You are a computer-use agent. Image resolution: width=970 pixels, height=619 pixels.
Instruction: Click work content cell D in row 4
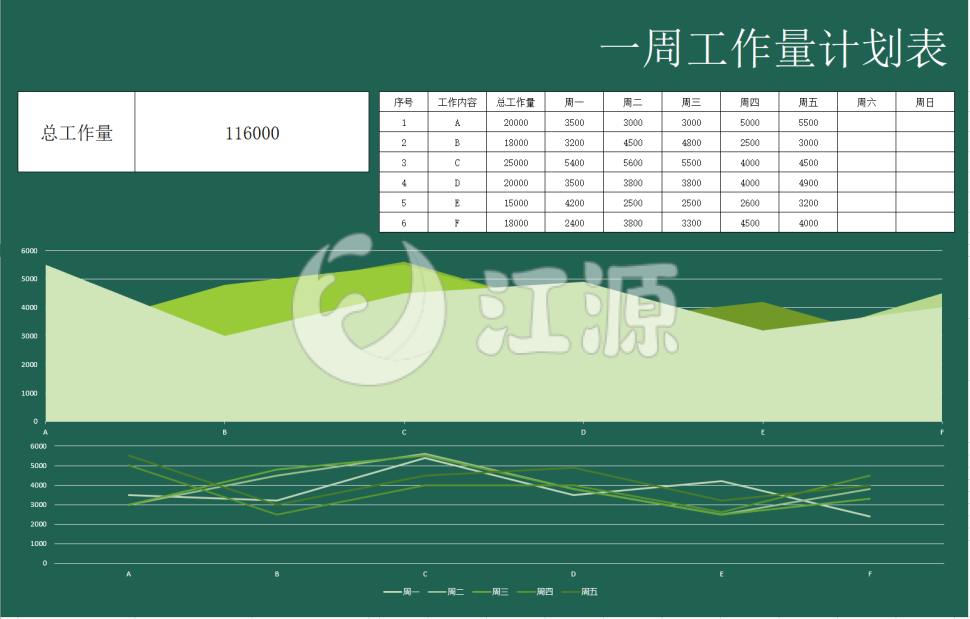tap(457, 182)
